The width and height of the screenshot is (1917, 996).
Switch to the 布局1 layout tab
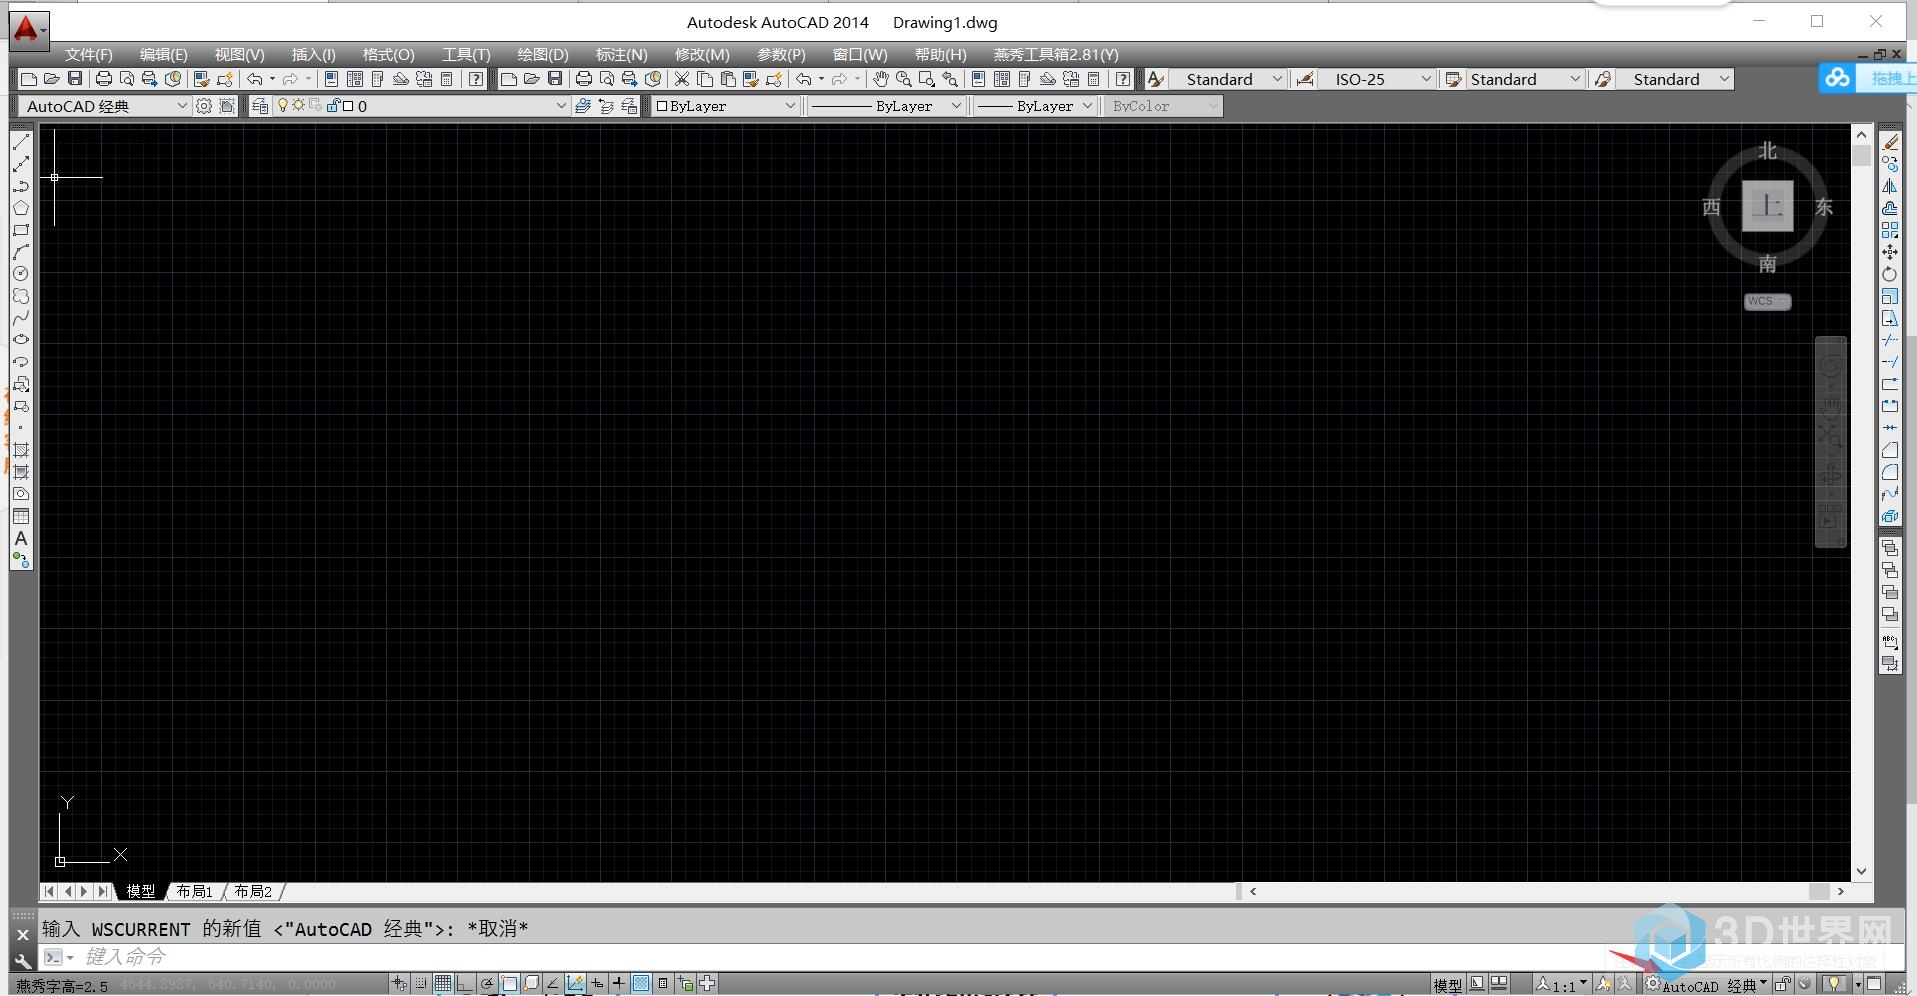tap(195, 891)
